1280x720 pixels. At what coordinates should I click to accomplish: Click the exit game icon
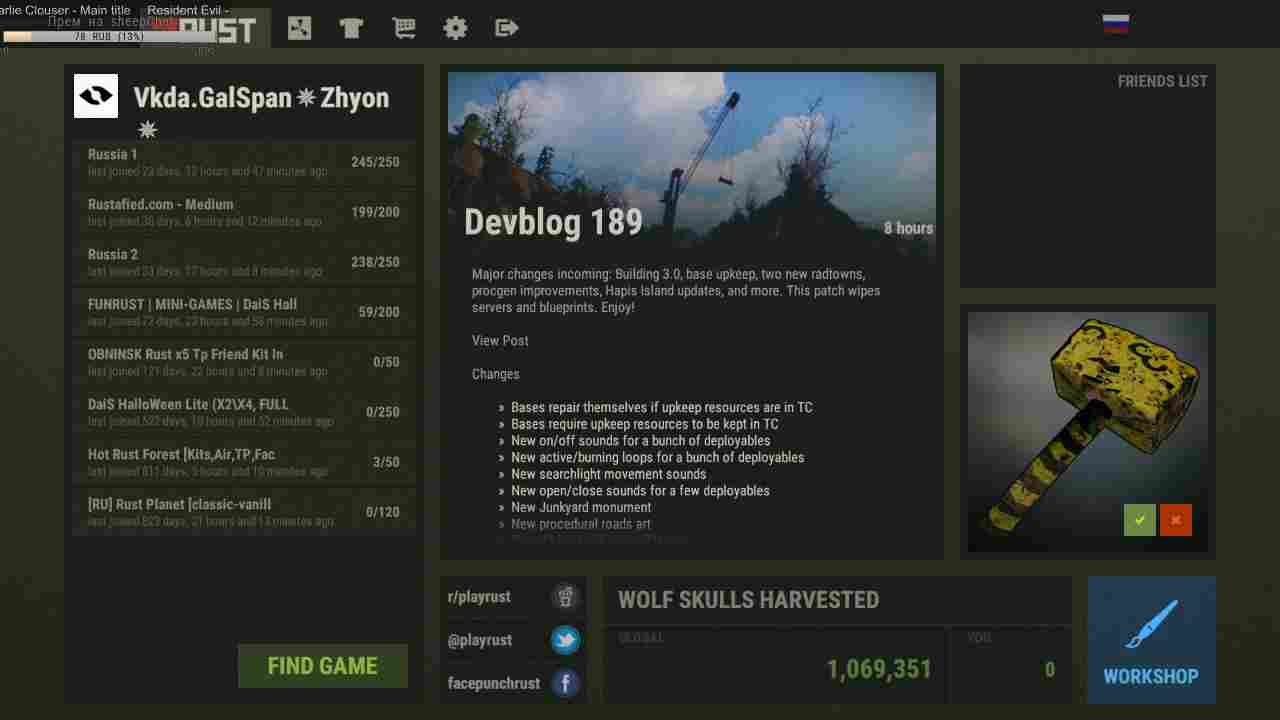(x=507, y=28)
